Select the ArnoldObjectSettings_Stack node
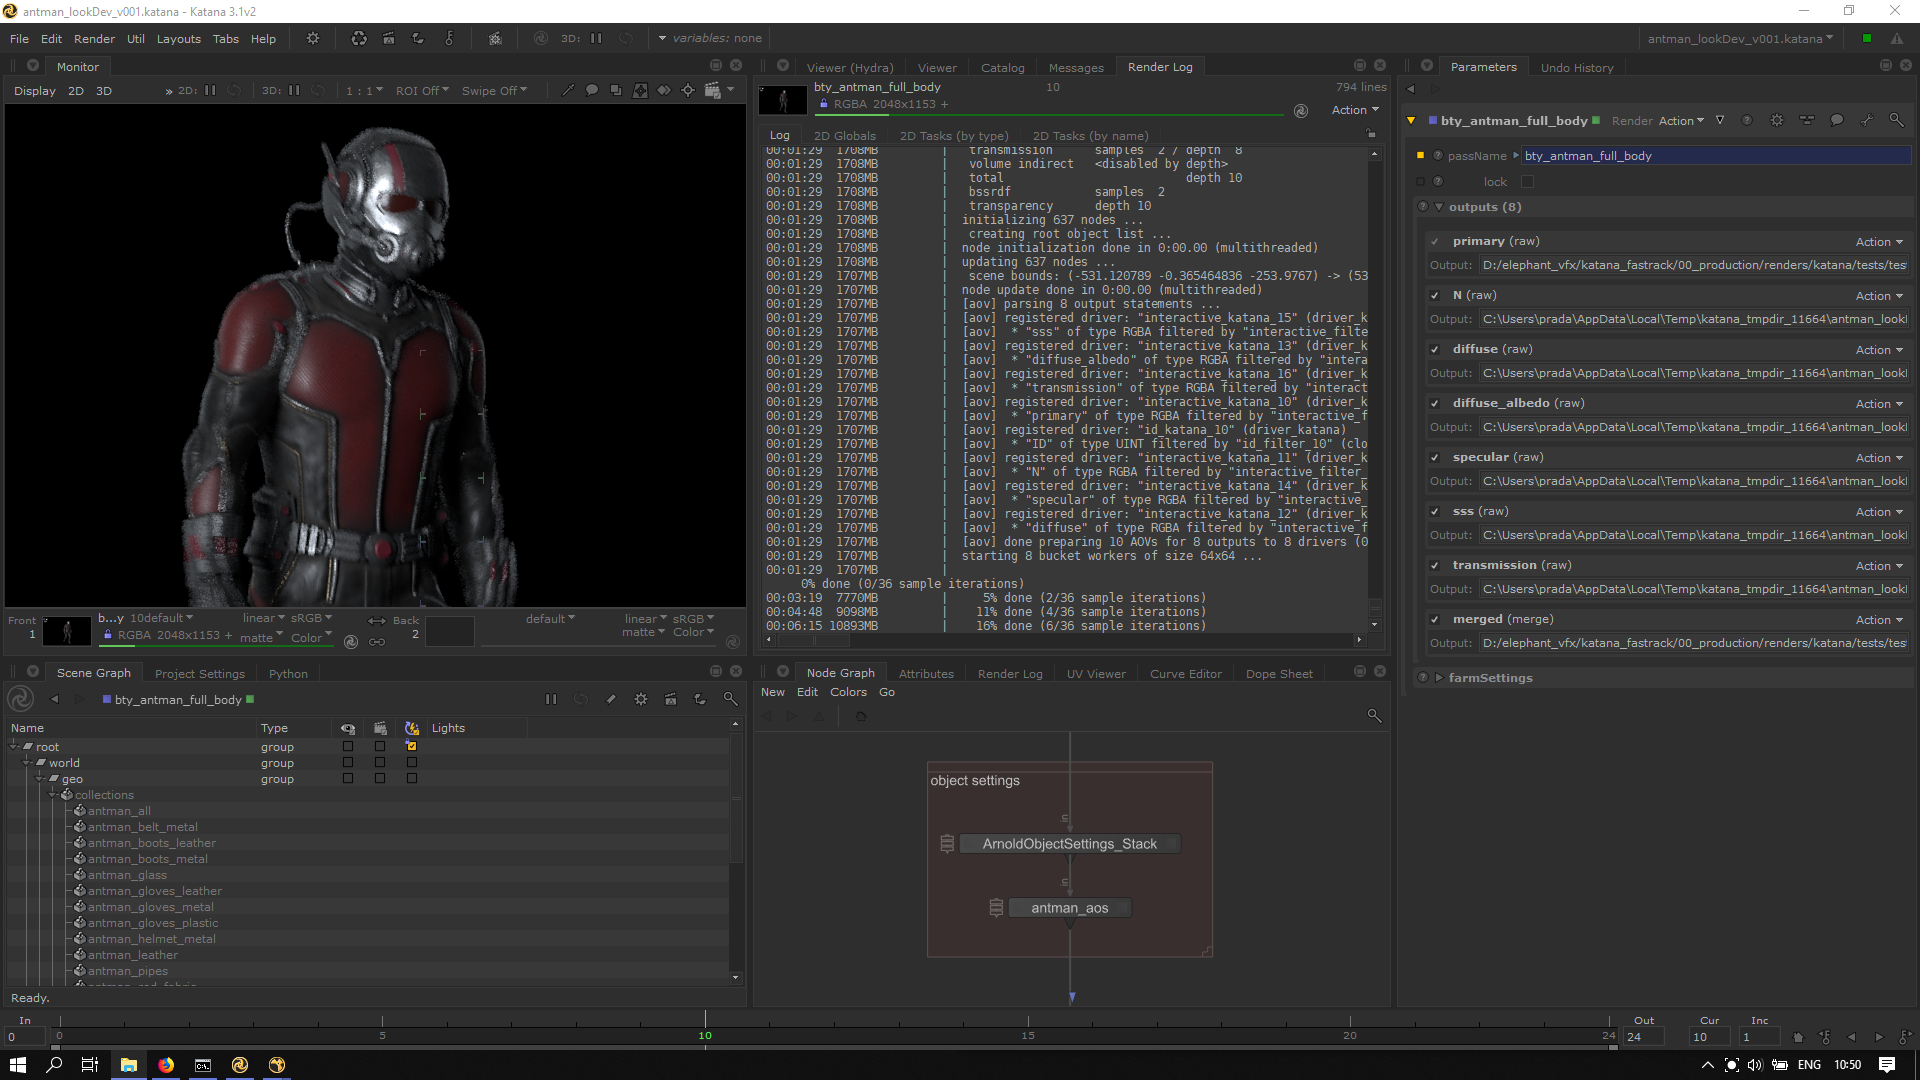Viewport: 1920px width, 1080px height. pos(1069,843)
